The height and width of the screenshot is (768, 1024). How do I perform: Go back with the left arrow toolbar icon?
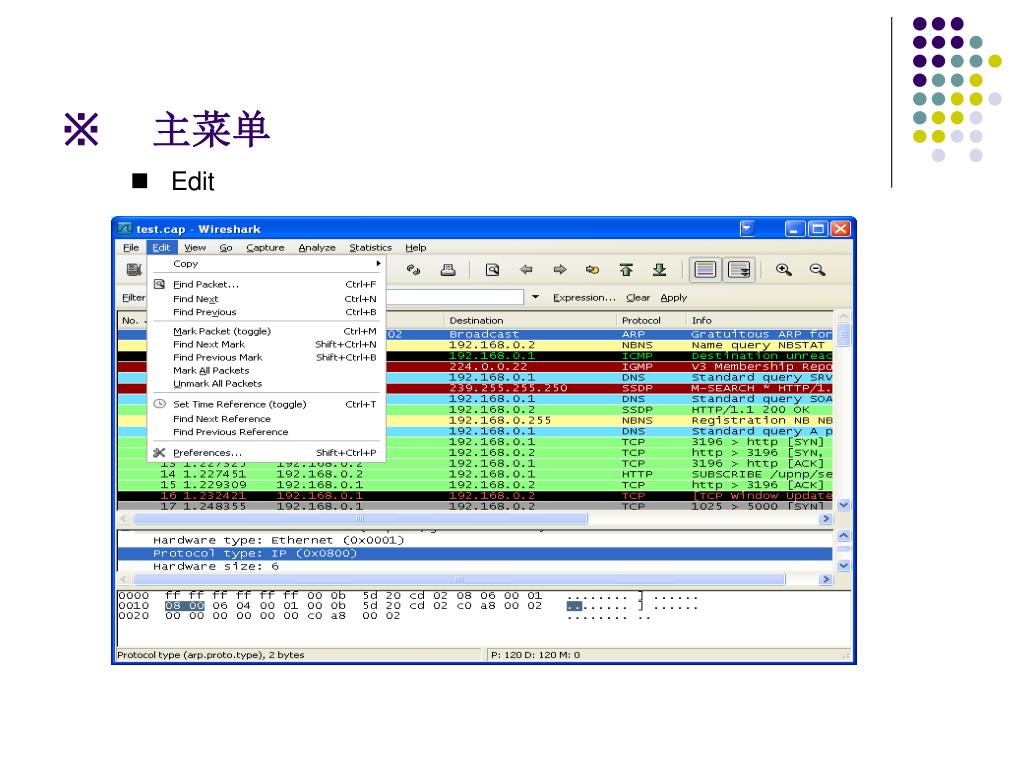526,269
